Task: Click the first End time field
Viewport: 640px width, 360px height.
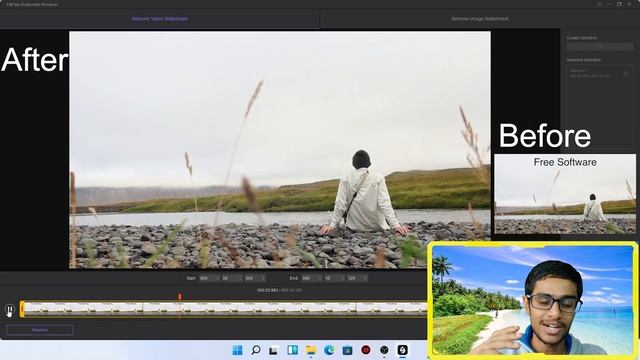Action: (311, 278)
